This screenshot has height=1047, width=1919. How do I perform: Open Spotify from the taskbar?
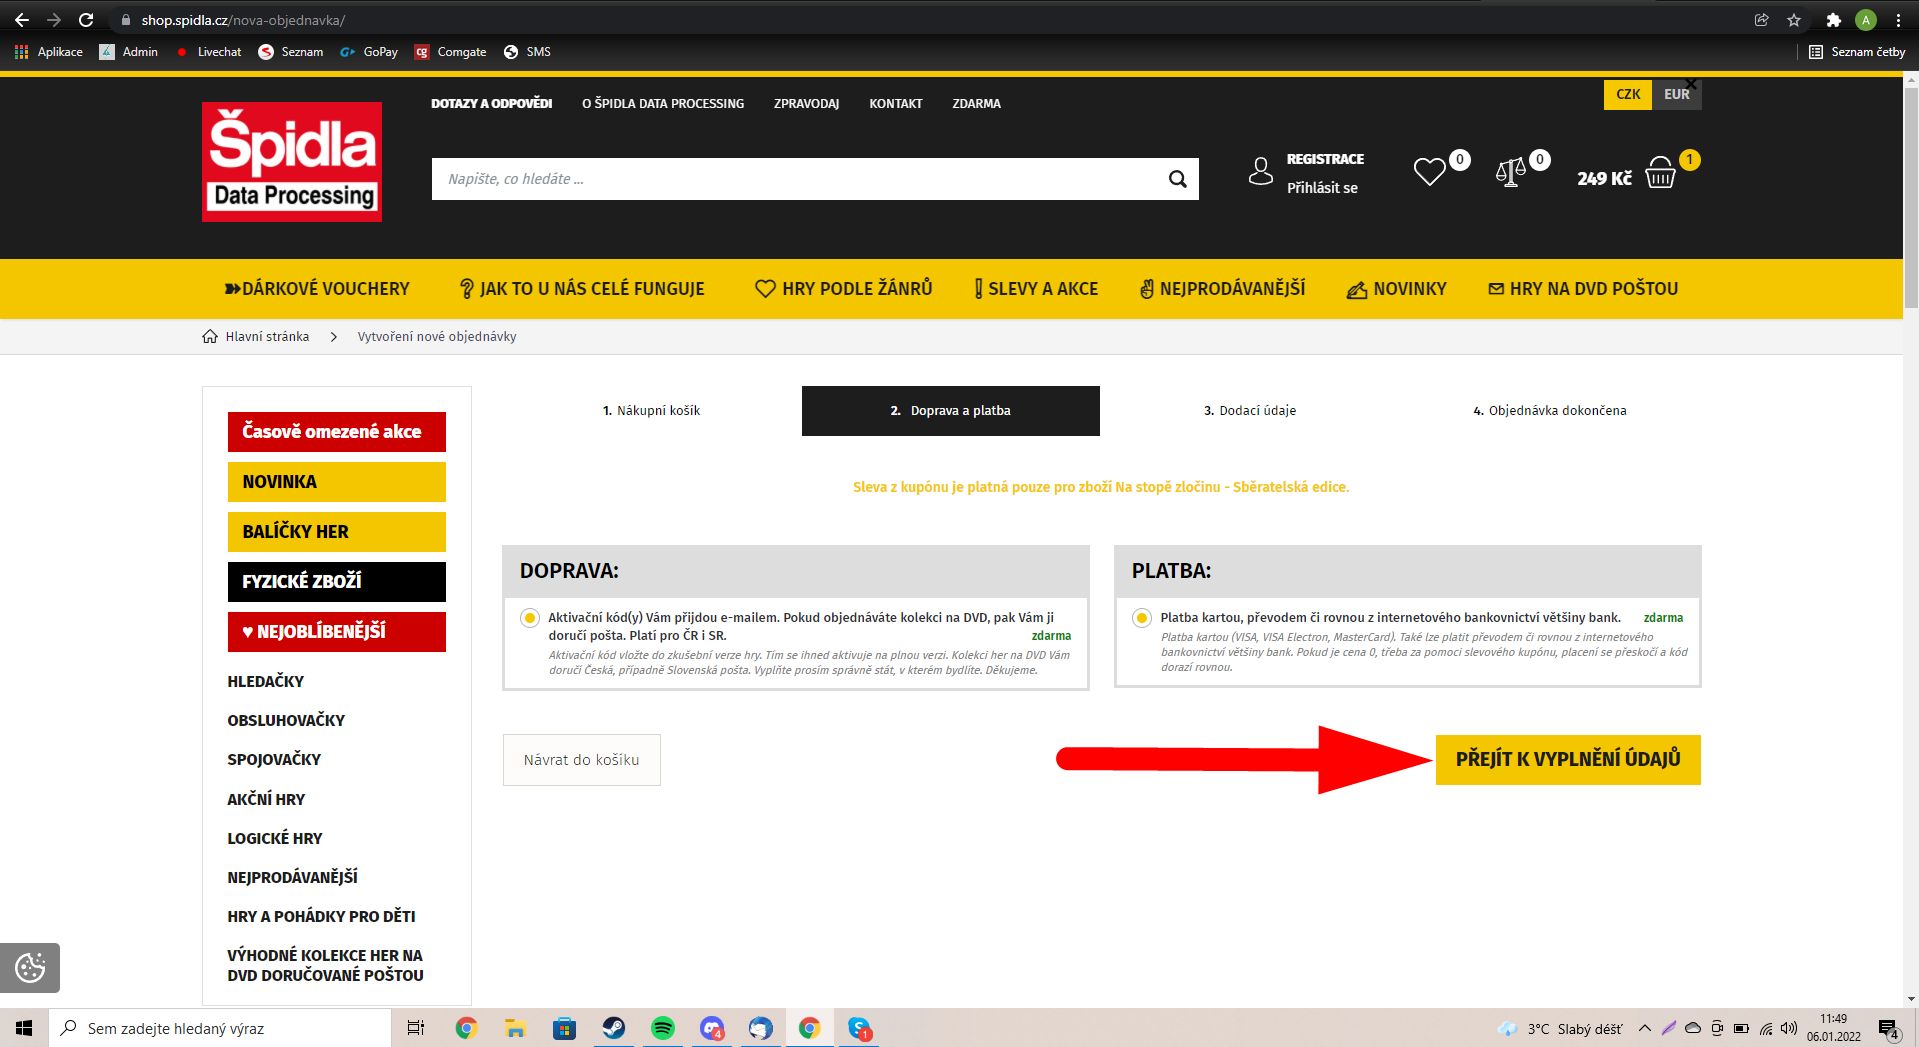click(x=662, y=1028)
